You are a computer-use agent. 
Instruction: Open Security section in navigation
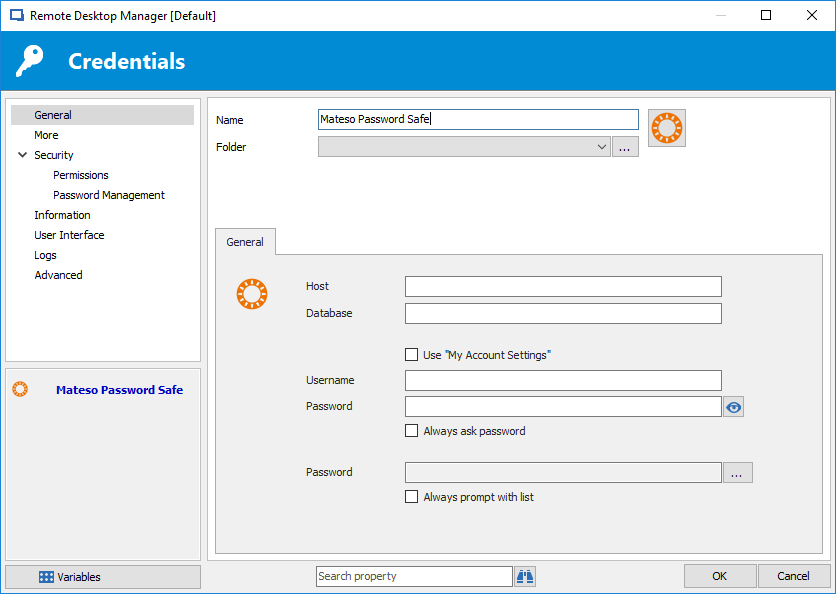point(54,155)
